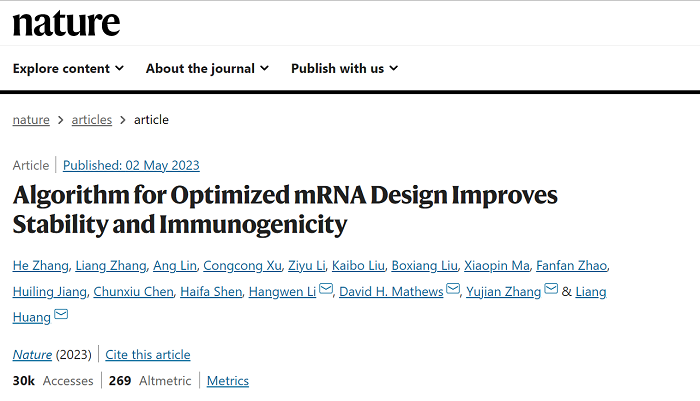
Task: Click envelope icon next to Hangwen Li
Action: point(326,288)
